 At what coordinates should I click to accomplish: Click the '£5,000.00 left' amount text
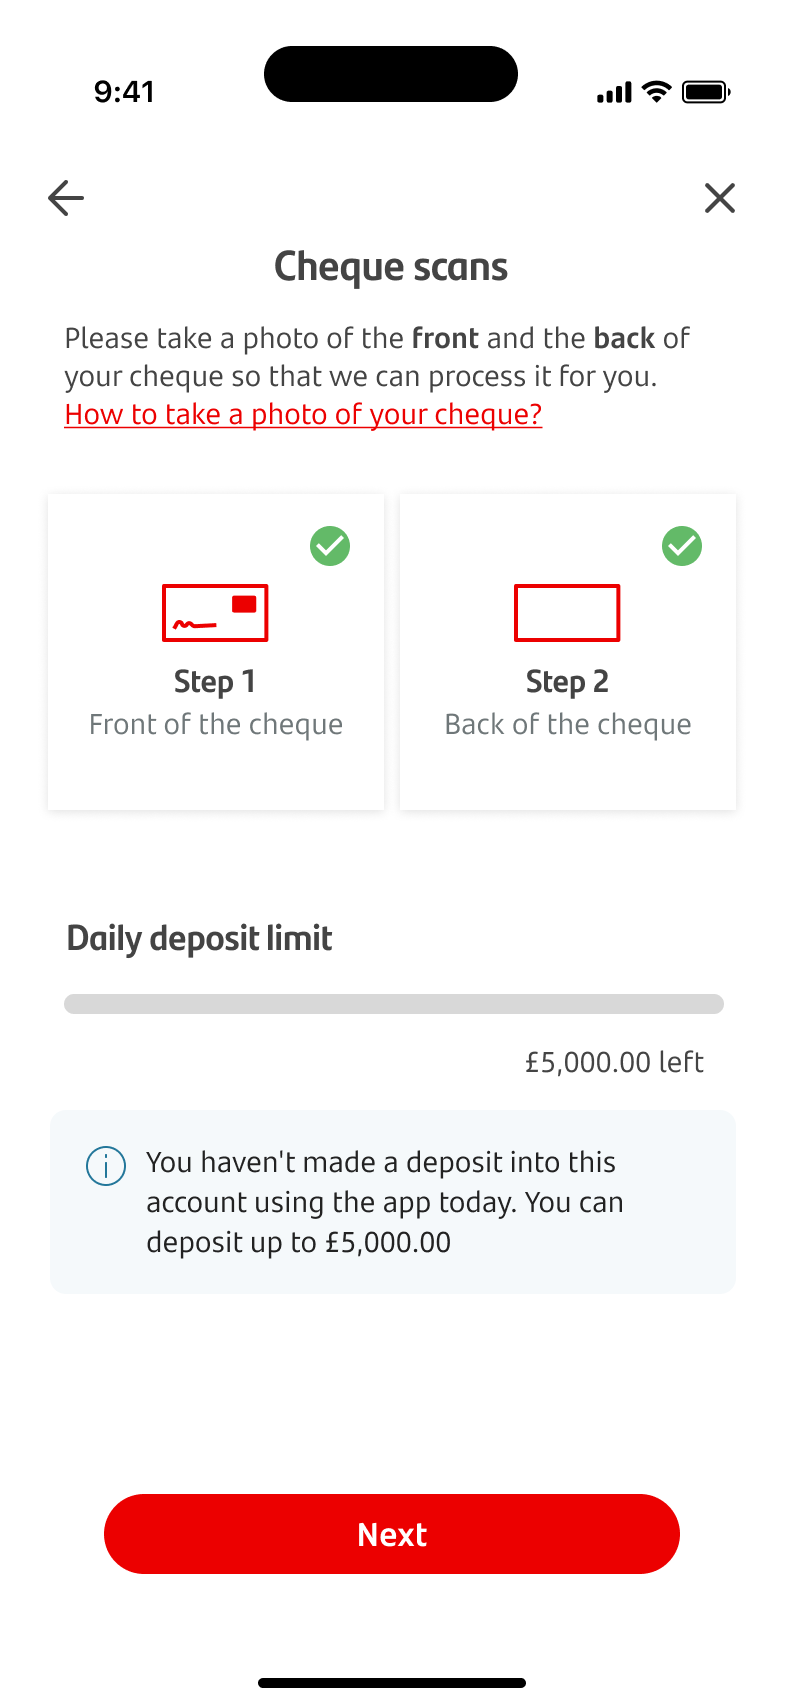pyautogui.click(x=614, y=1062)
